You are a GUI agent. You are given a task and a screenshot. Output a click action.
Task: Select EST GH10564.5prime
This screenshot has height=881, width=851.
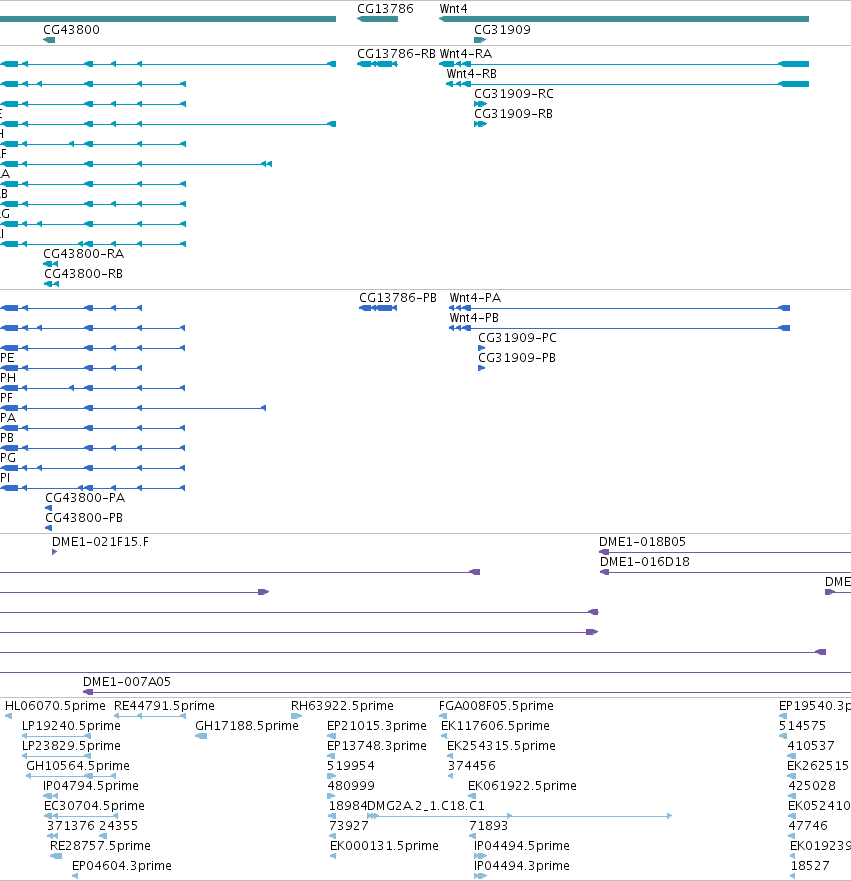tap(78, 766)
